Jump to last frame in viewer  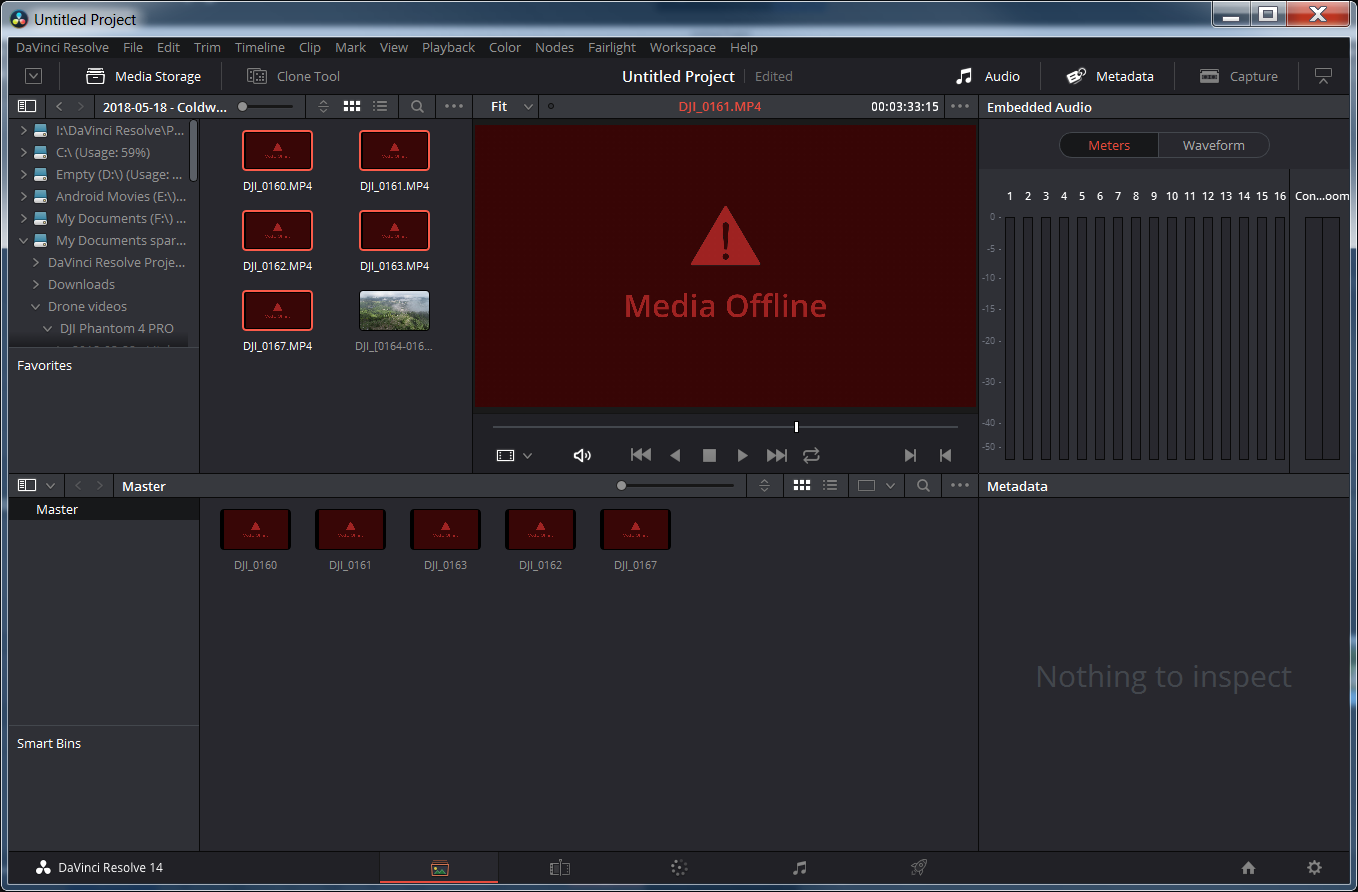click(777, 455)
